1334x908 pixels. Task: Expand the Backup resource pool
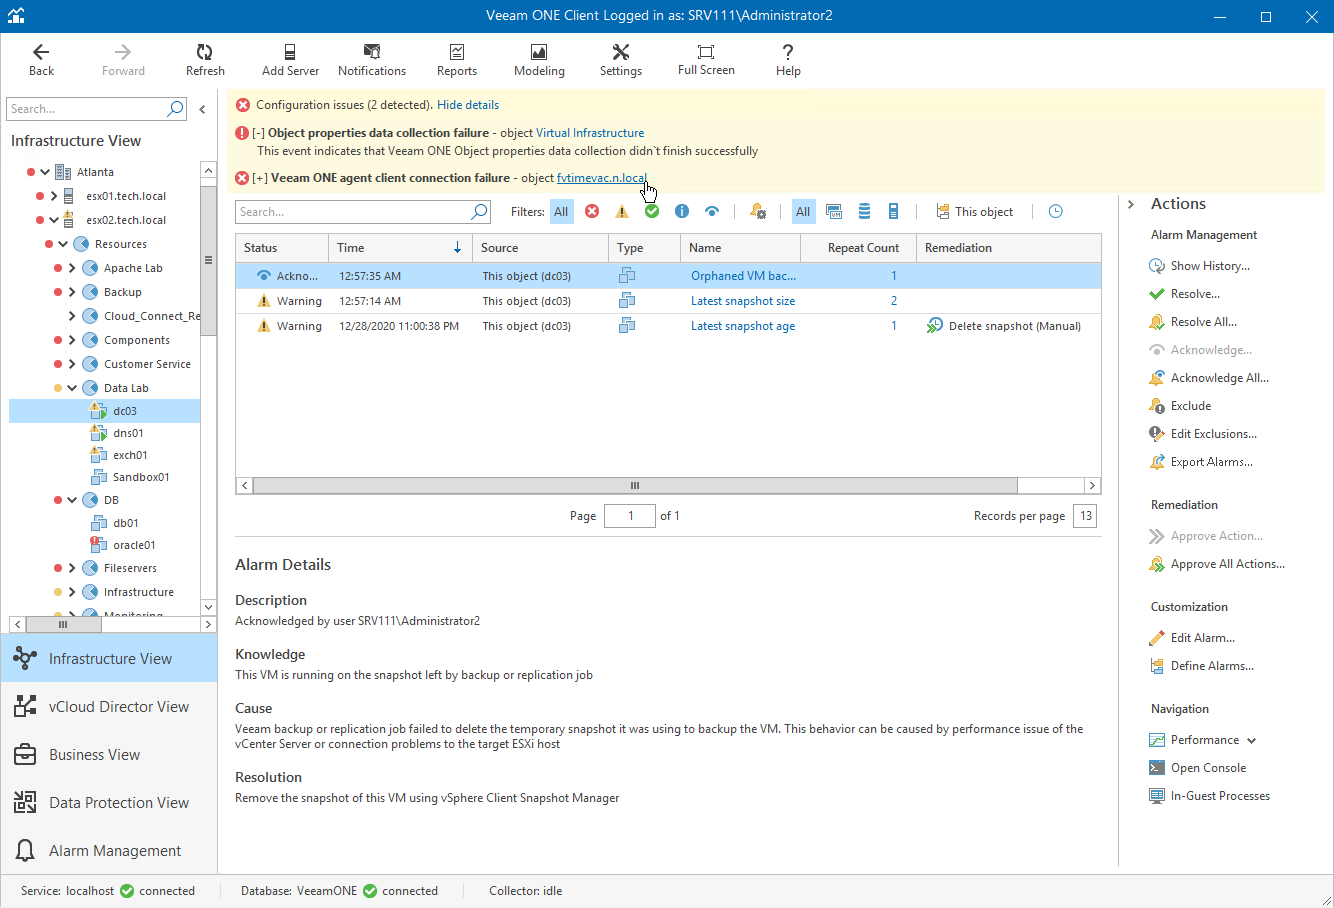tap(72, 292)
